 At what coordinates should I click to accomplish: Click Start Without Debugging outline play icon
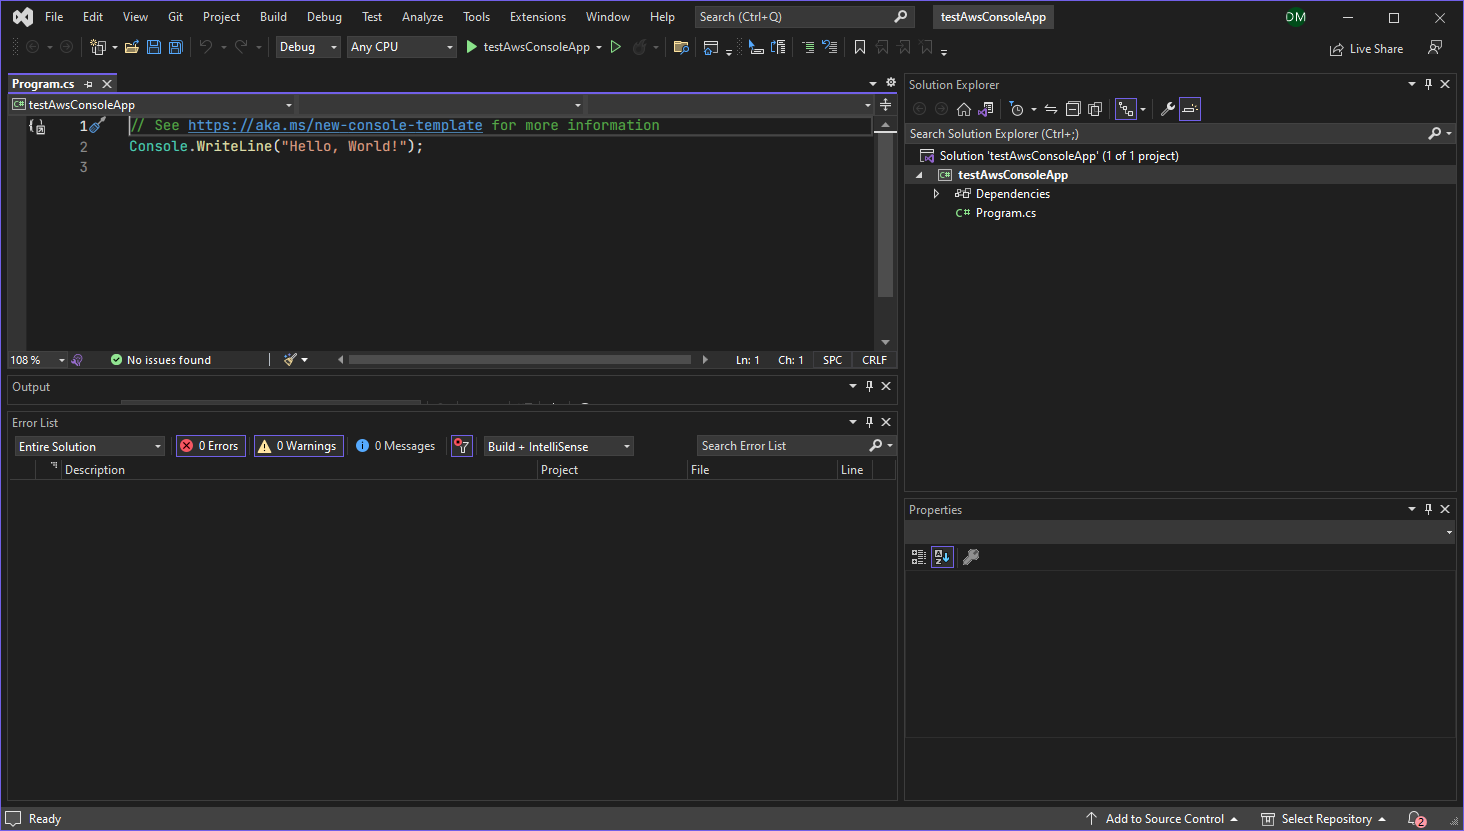pyautogui.click(x=616, y=47)
